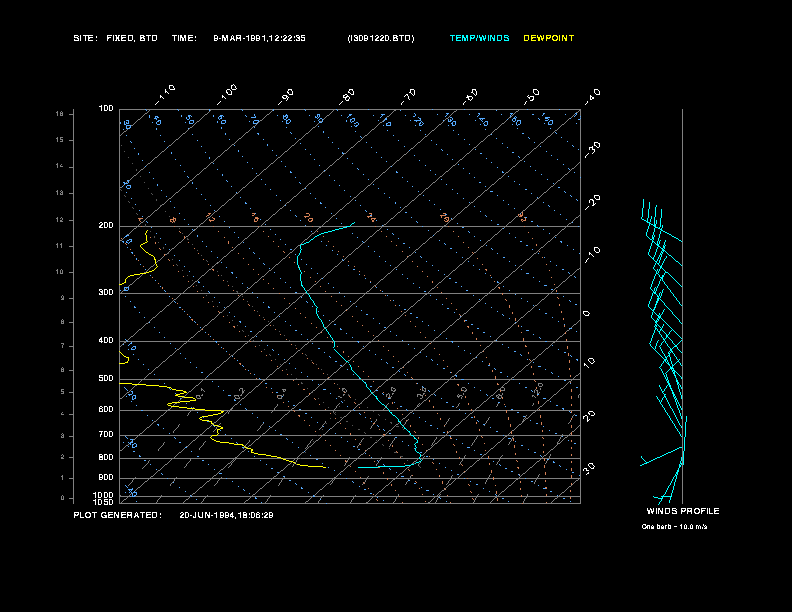792x612 pixels.
Task: Click the 800 pressure level label
Action: click(x=106, y=457)
